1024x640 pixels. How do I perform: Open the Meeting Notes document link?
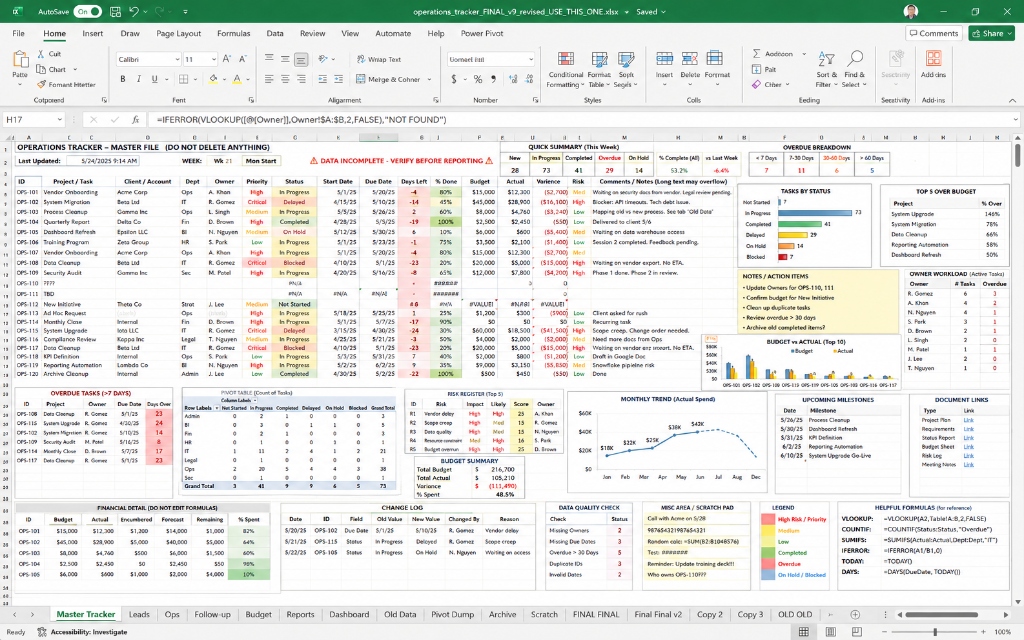[968, 464]
